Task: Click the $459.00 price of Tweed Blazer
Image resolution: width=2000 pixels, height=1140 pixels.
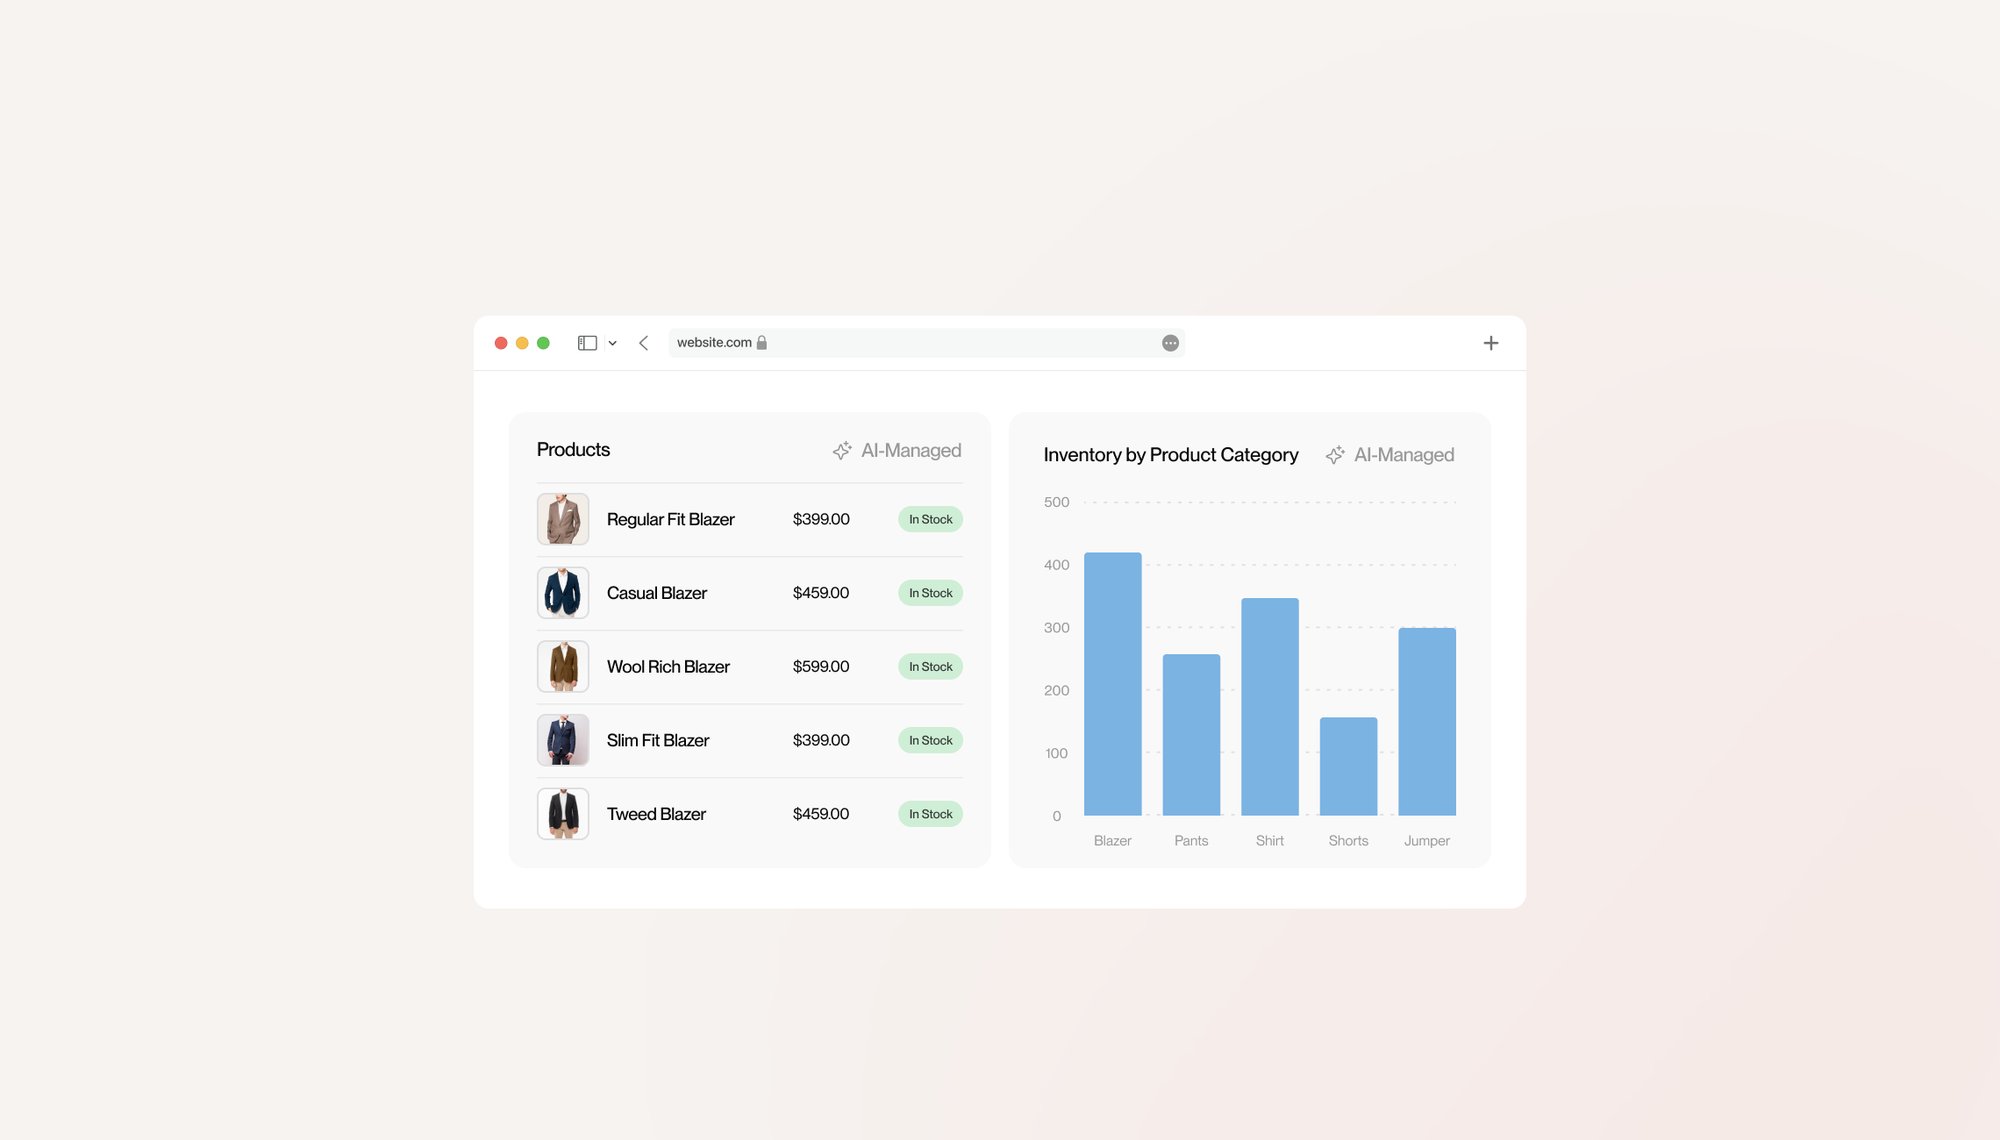Action: (821, 814)
